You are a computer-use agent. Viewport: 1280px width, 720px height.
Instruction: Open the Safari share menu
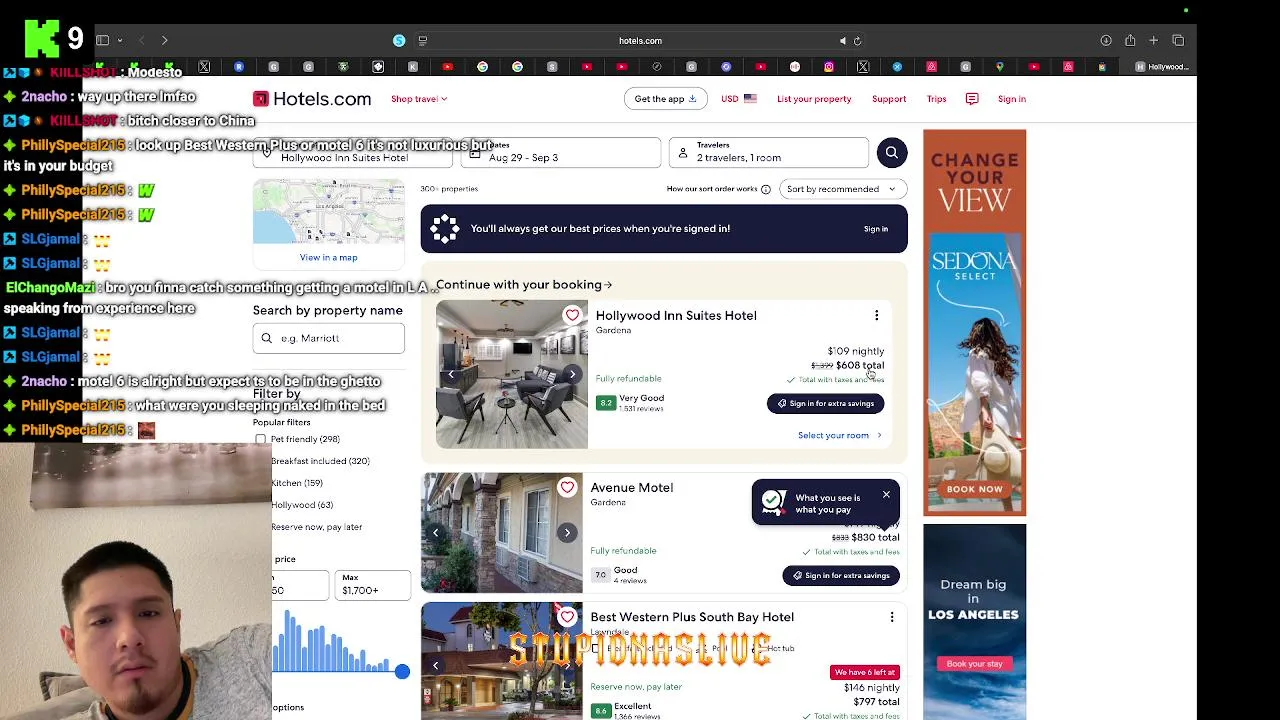click(1130, 41)
